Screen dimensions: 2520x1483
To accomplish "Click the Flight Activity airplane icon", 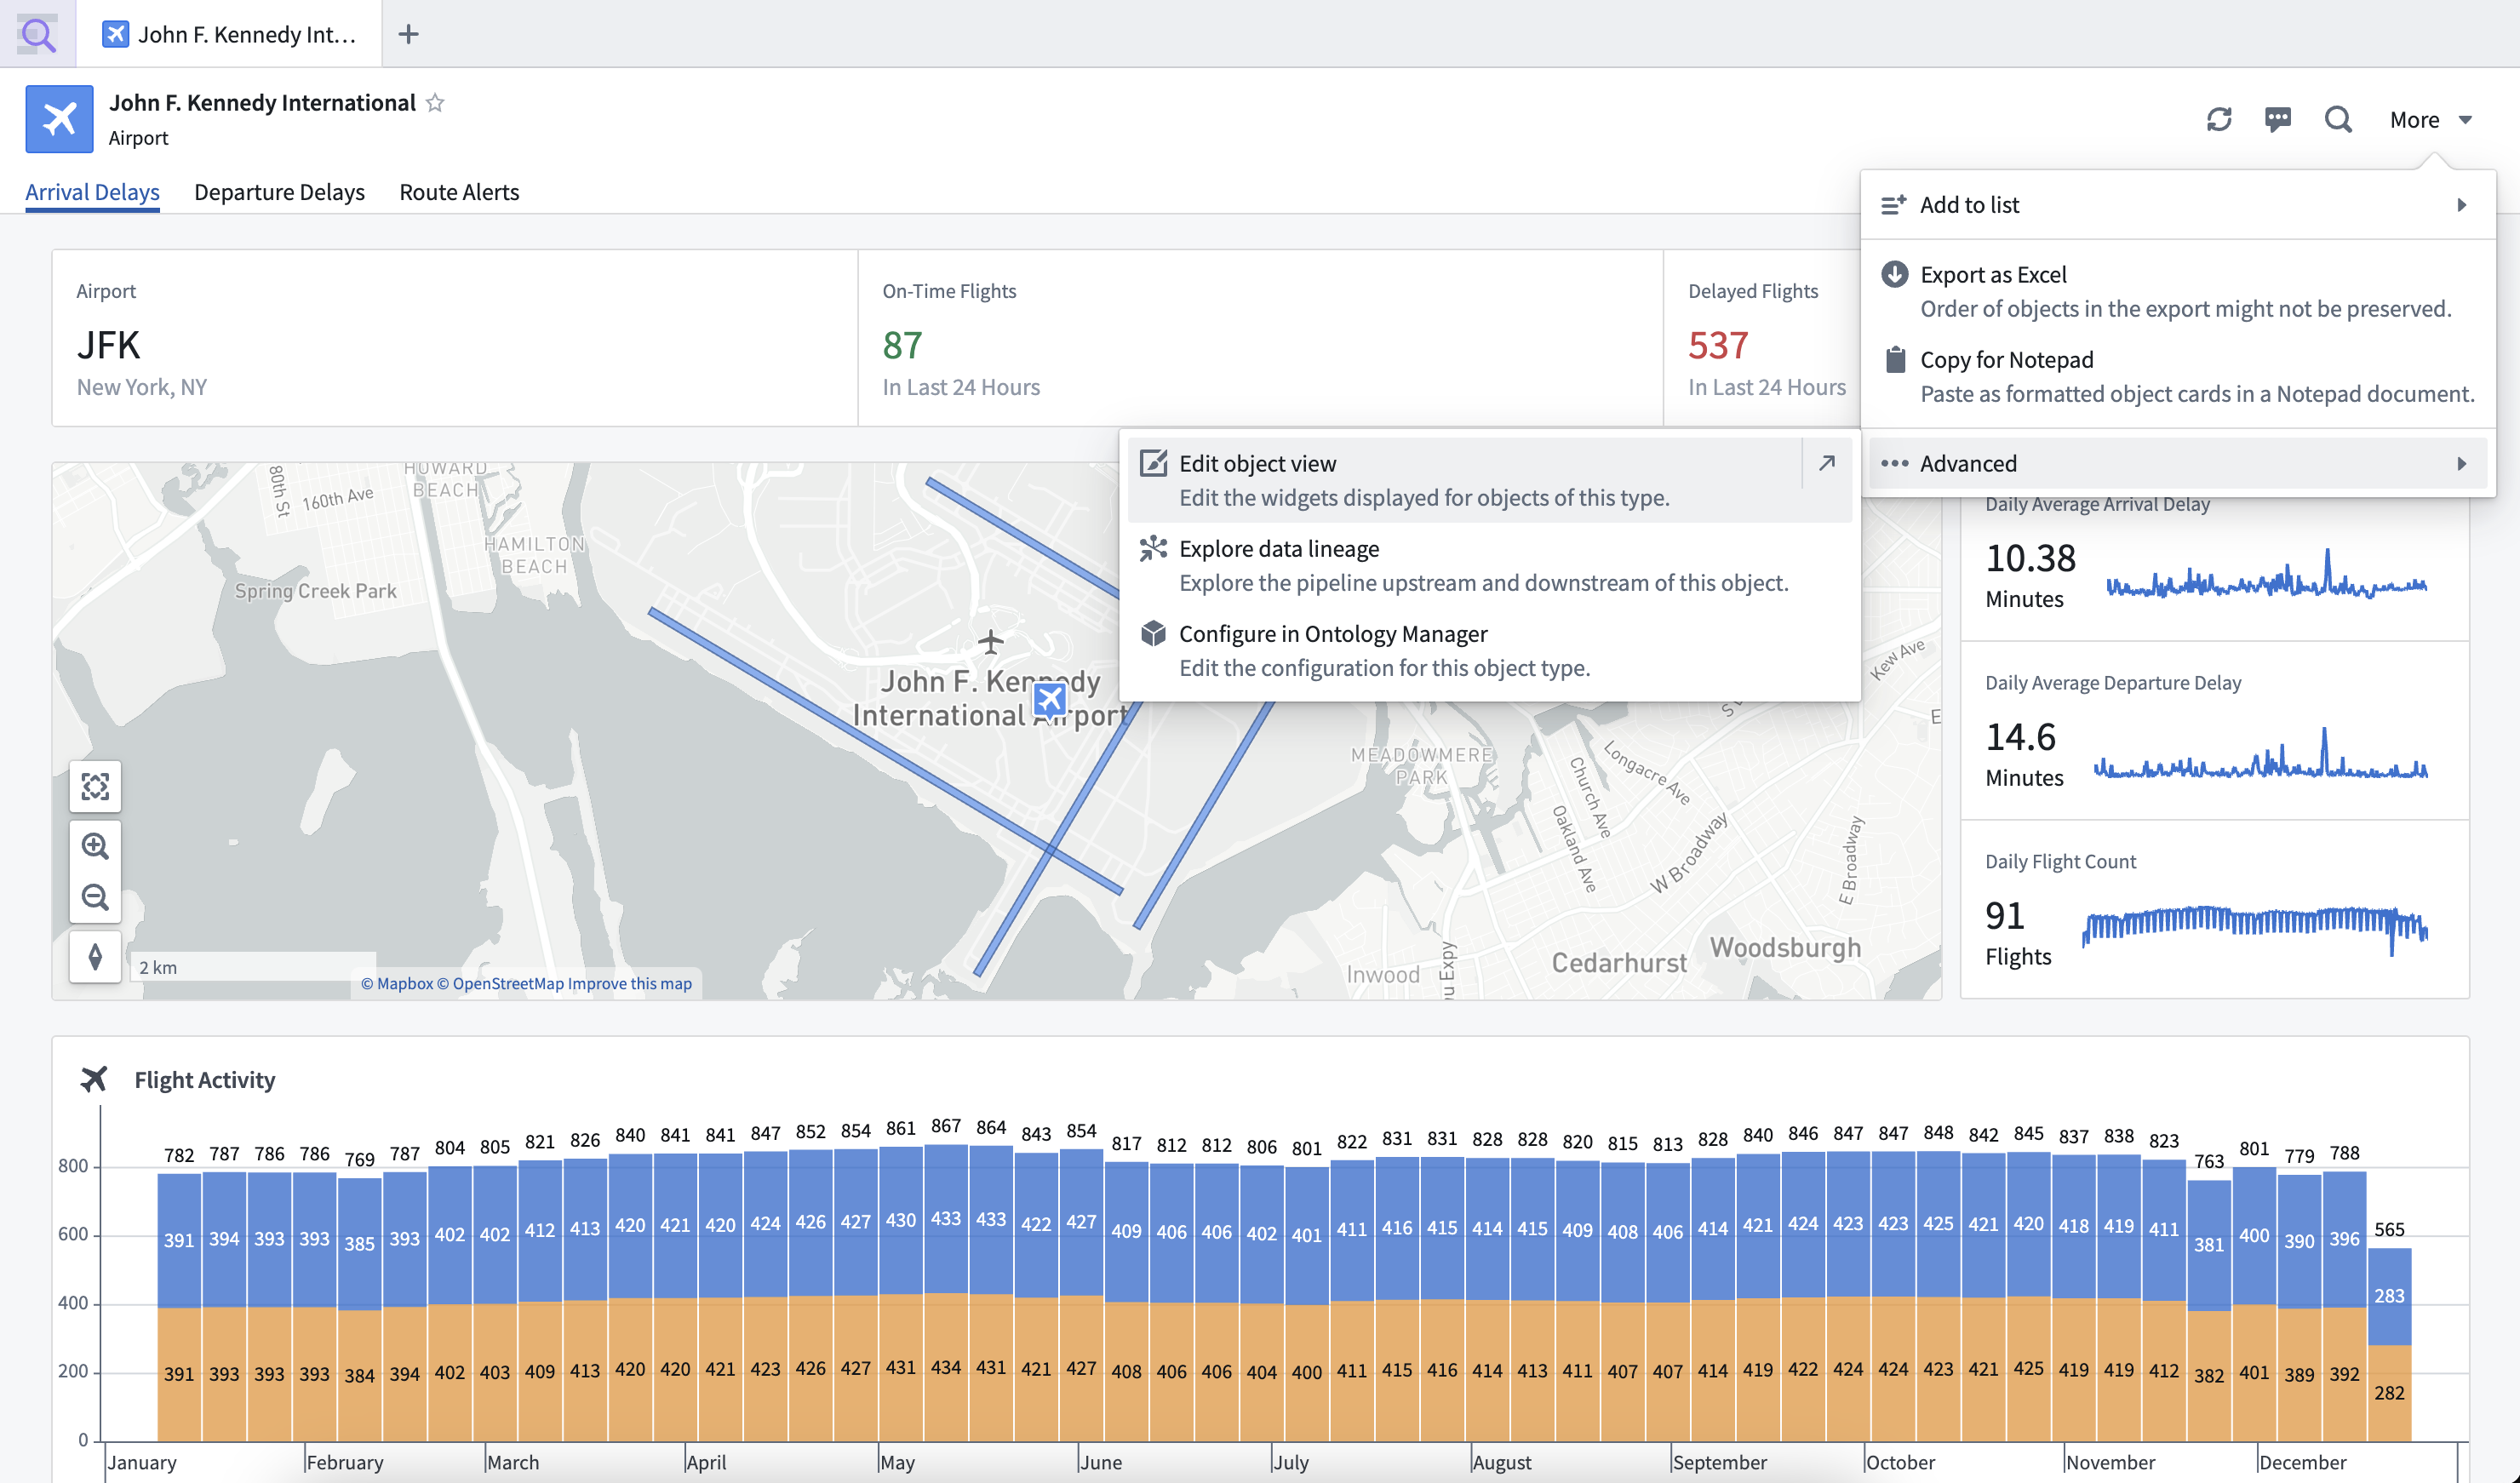I will [x=94, y=1079].
